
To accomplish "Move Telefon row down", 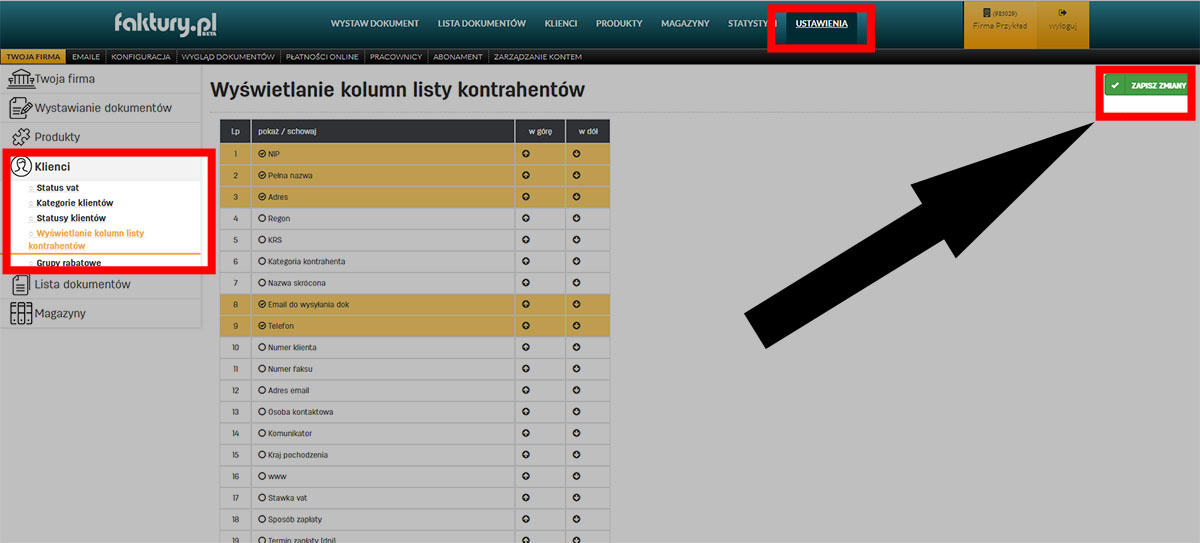I will coord(577,326).
